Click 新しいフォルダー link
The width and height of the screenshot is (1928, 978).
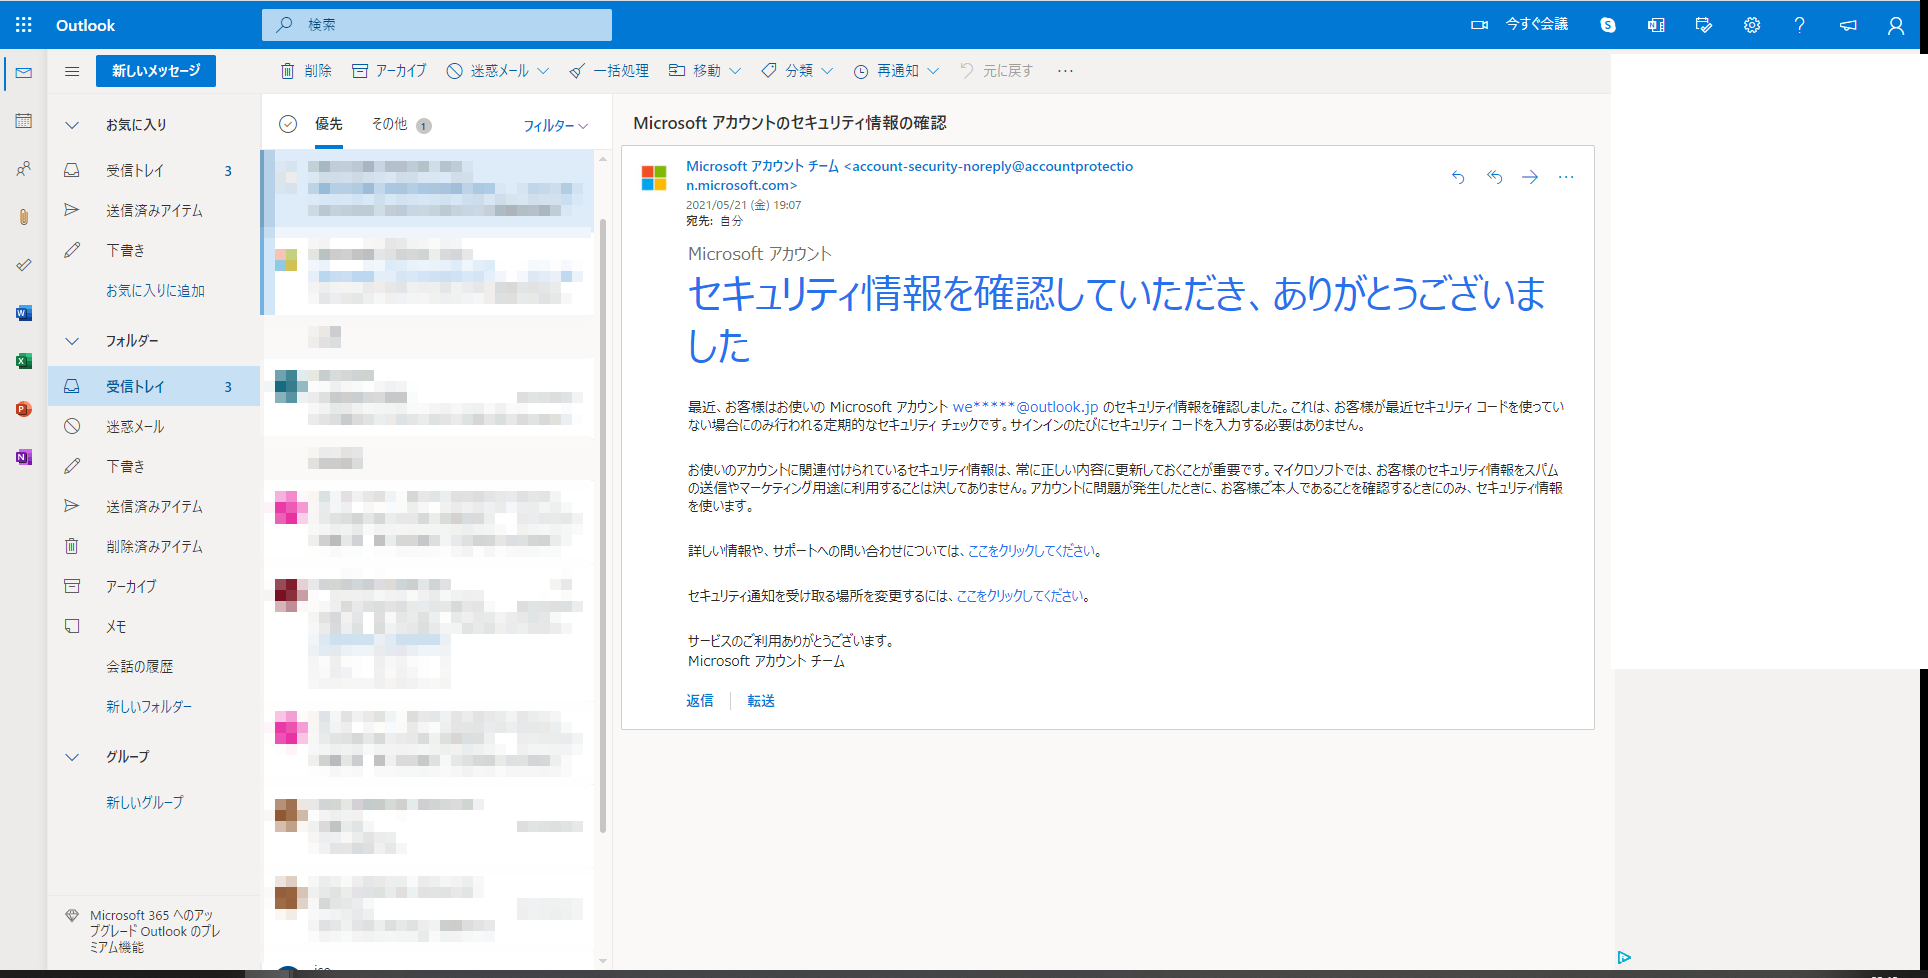149,707
